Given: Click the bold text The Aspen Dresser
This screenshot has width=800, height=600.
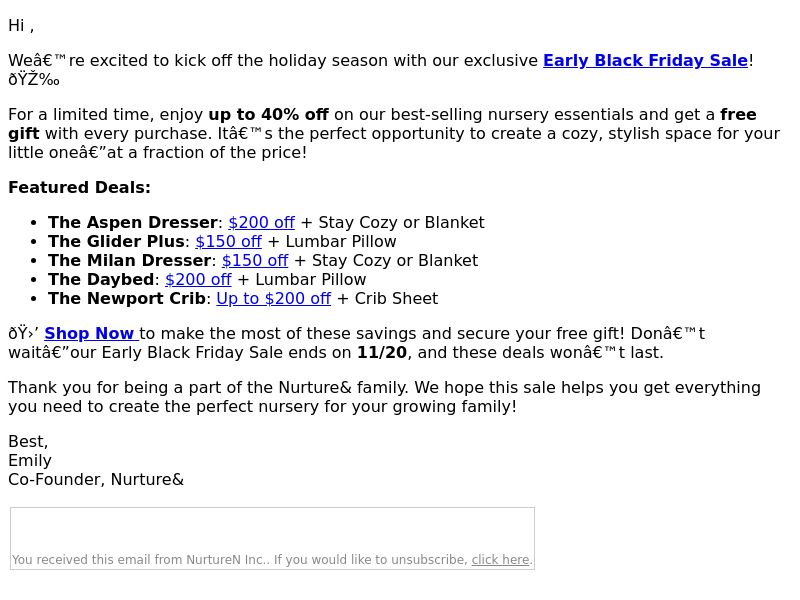Looking at the screenshot, I should 133,223.
